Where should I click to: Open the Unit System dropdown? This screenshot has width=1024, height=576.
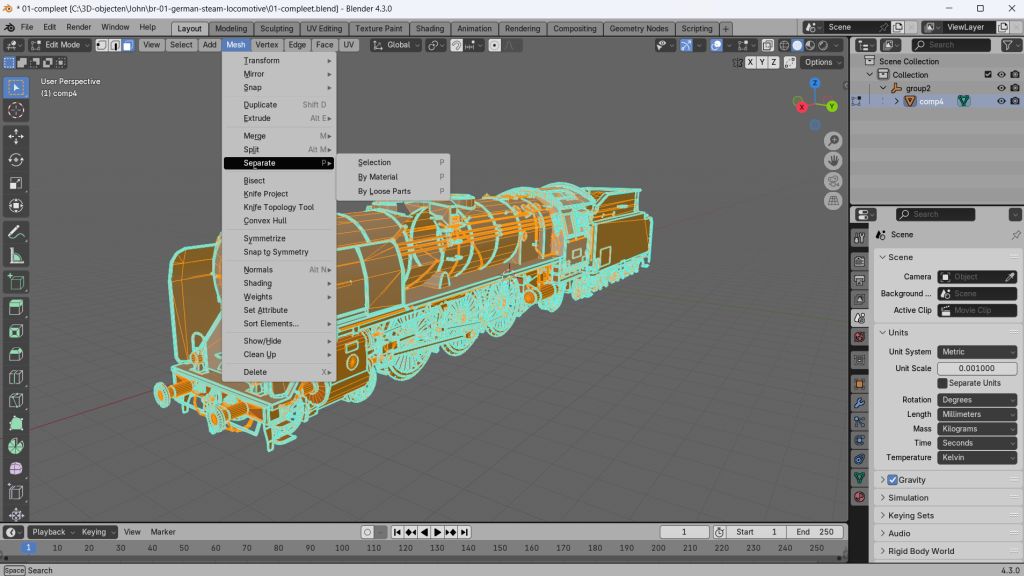coord(977,352)
